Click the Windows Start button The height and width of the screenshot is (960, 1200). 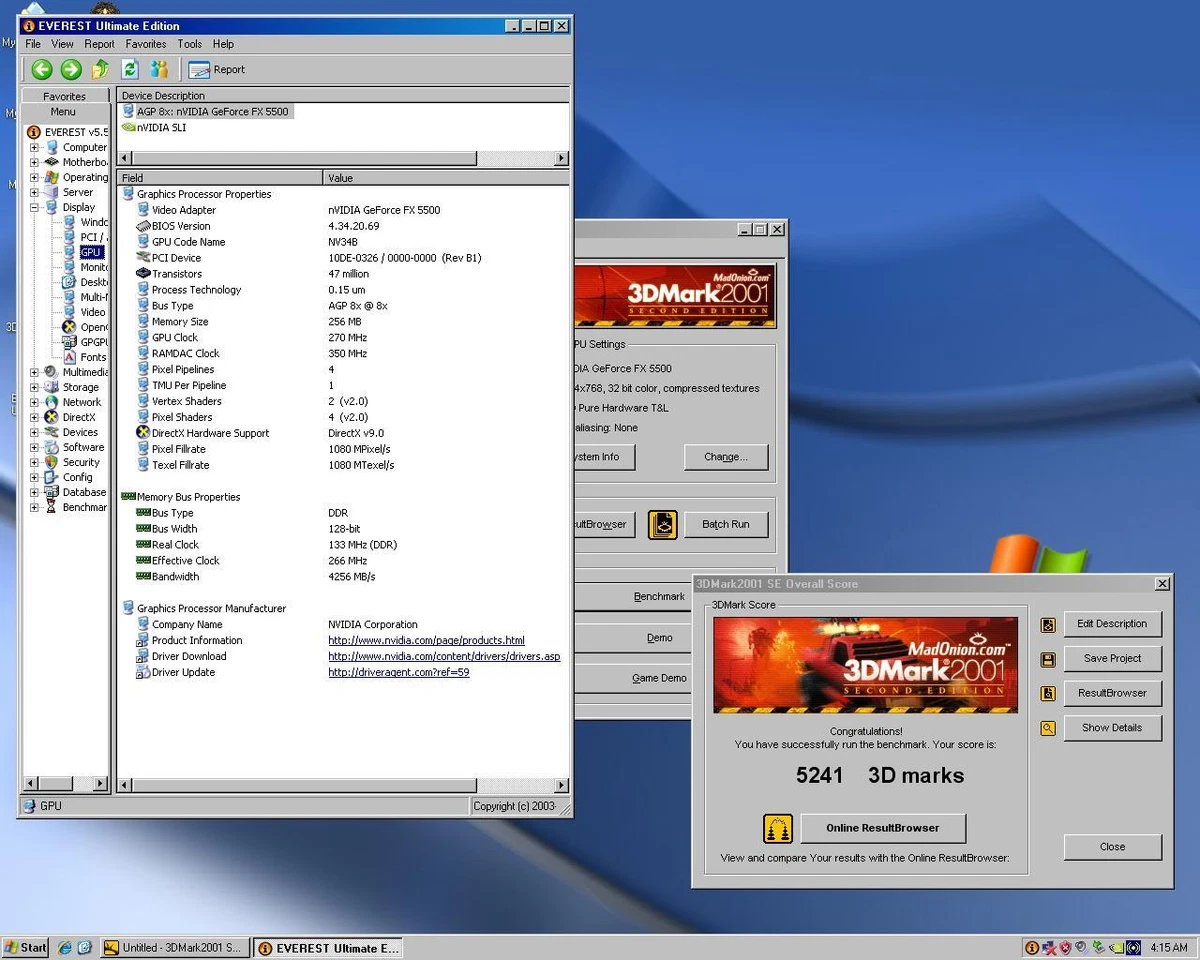(25, 947)
